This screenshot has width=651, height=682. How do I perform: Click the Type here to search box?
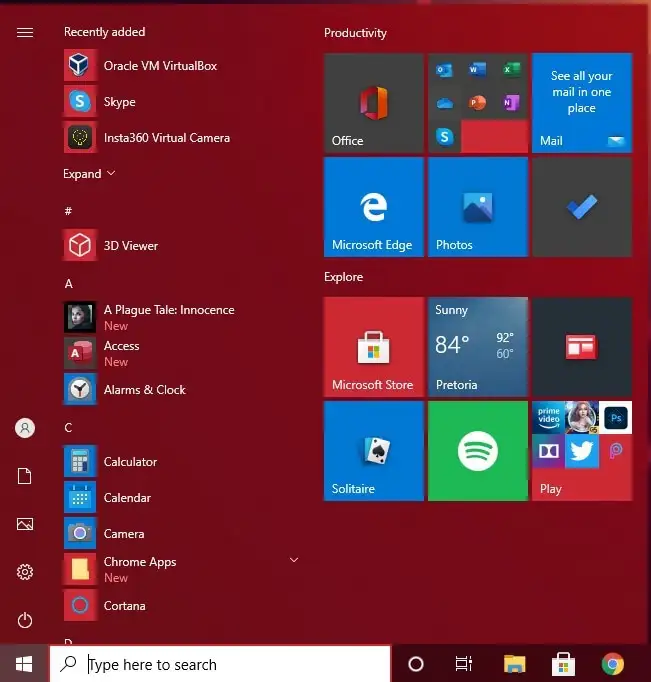(x=220, y=664)
